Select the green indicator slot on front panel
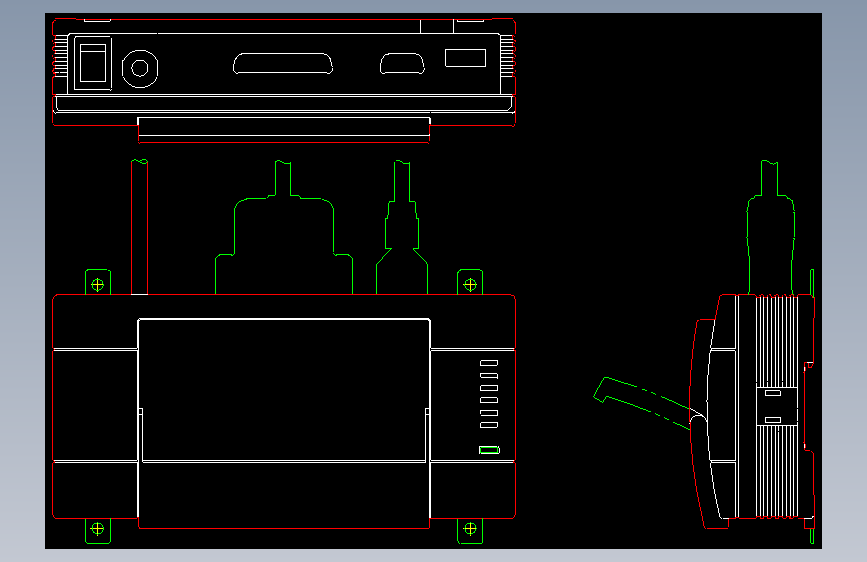This screenshot has height=562, width=867. 489,450
